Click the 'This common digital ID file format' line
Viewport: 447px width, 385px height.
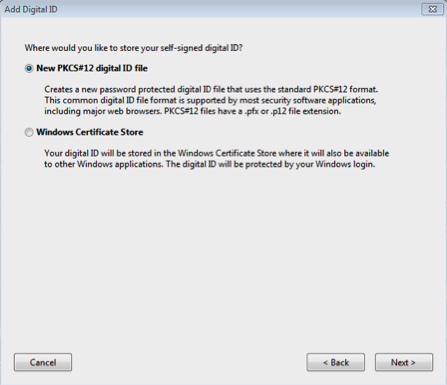tap(210, 100)
